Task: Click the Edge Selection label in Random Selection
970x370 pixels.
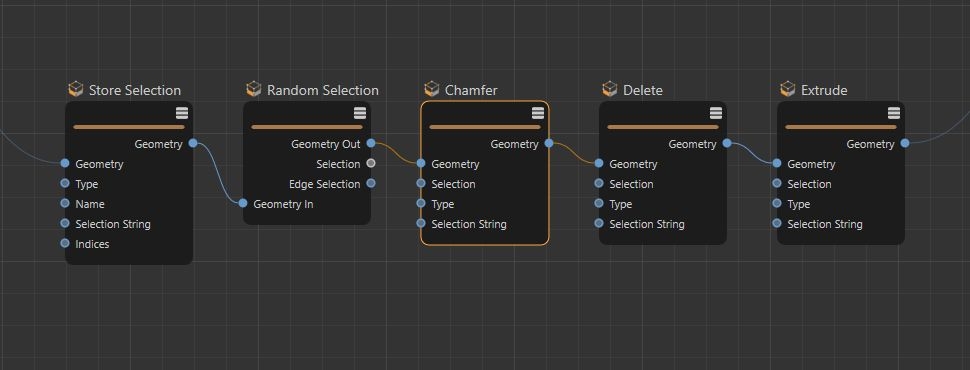Action: 324,184
